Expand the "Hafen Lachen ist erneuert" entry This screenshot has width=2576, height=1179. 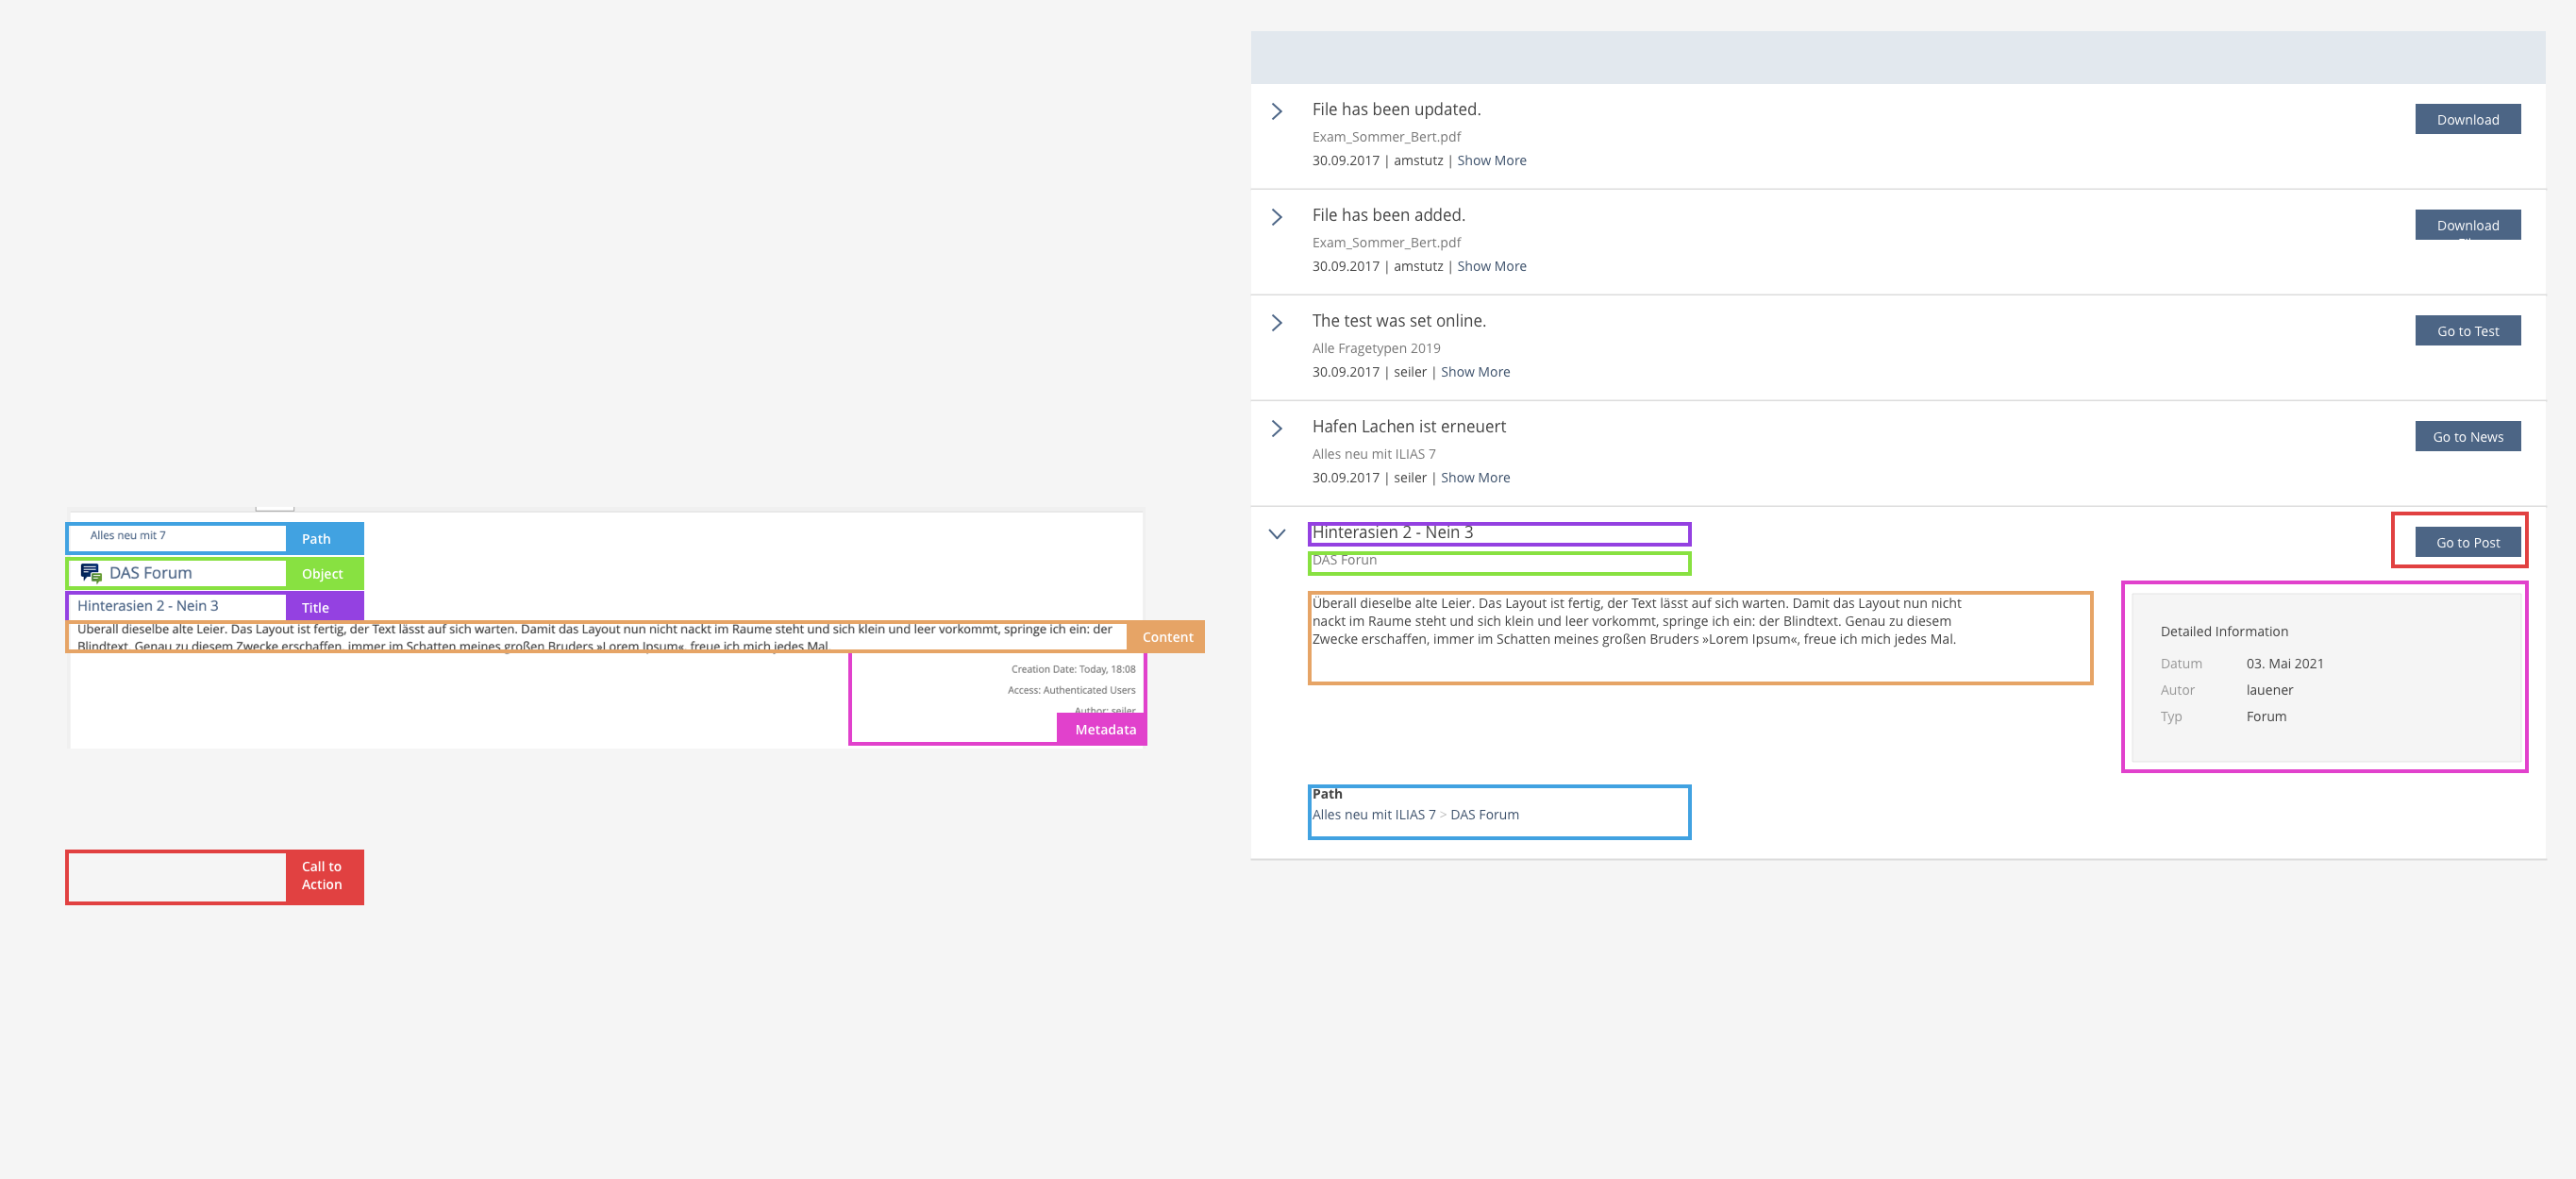click(1277, 429)
